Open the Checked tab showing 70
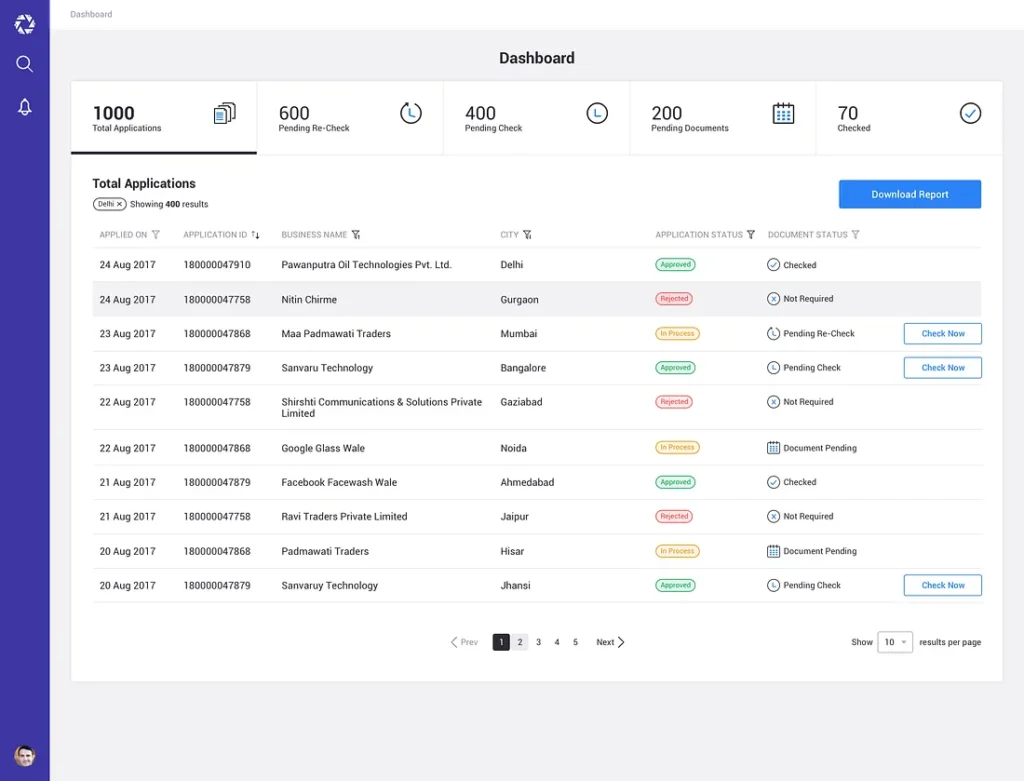The height and width of the screenshot is (781, 1024). click(x=908, y=118)
